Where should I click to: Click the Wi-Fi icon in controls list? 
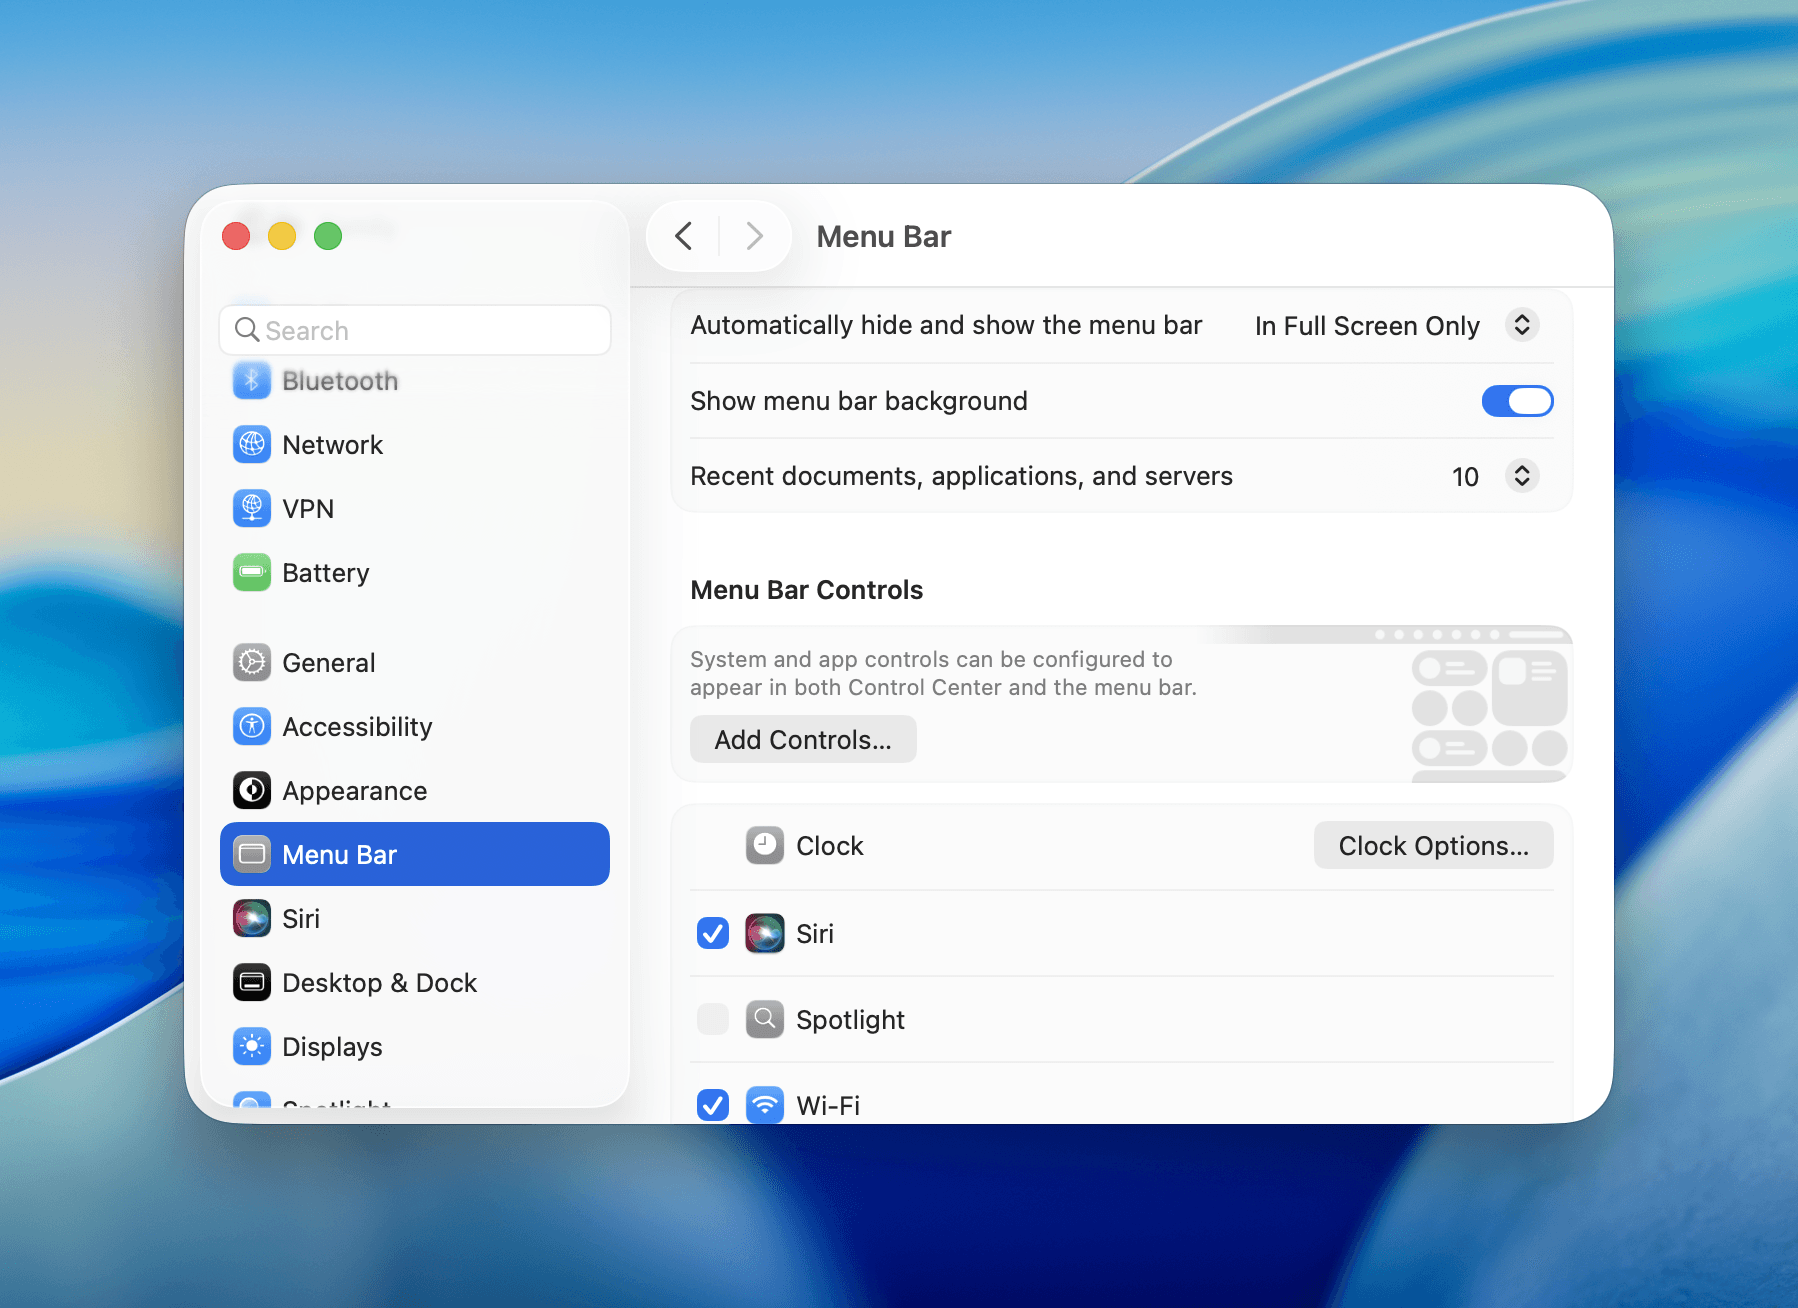click(x=765, y=1106)
